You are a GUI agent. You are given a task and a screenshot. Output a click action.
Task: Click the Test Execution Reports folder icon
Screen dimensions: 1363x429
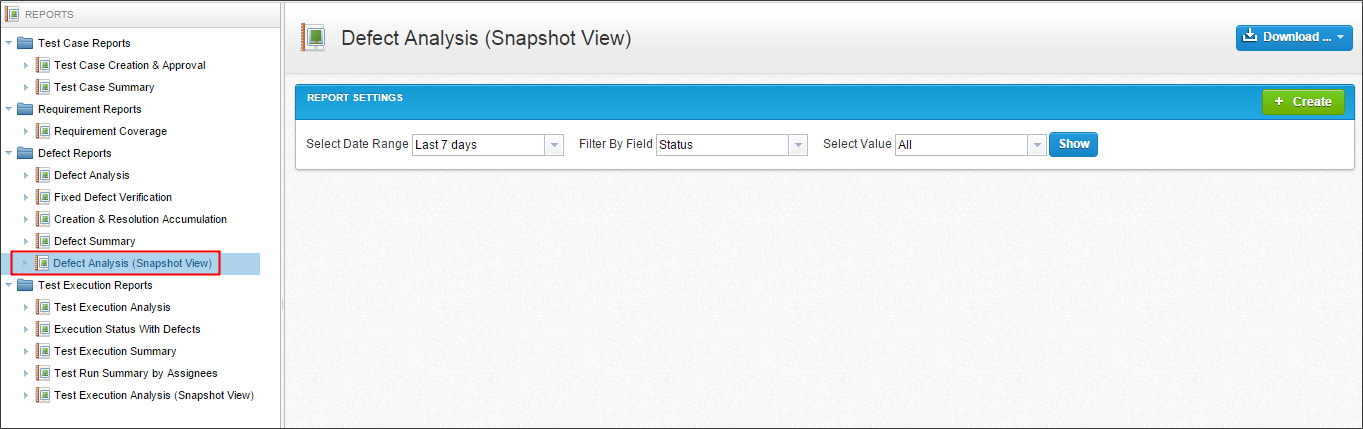click(x=25, y=285)
